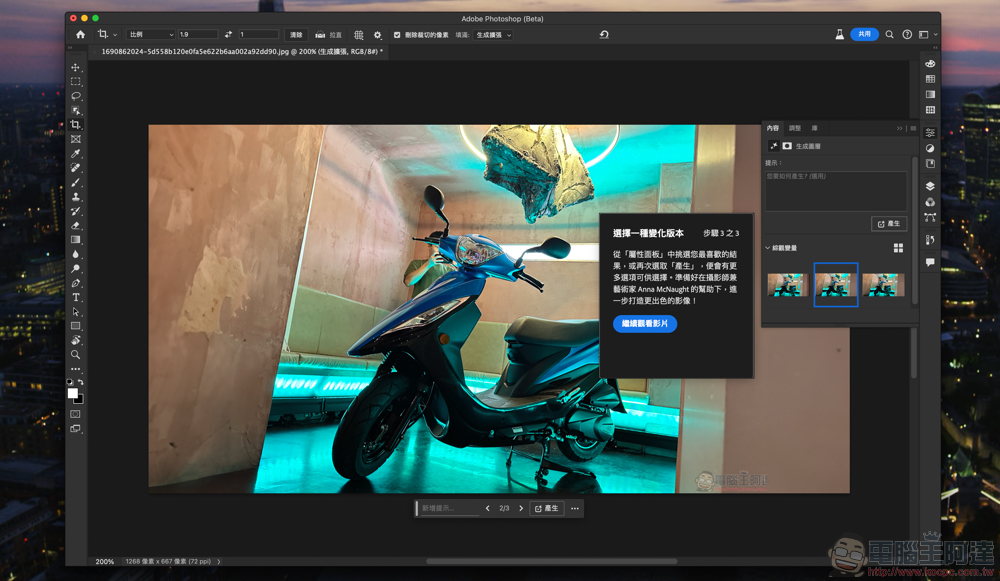Viewport: 1000px width, 581px height.
Task: Activate the 拉直 straighten tool
Action: click(x=328, y=34)
